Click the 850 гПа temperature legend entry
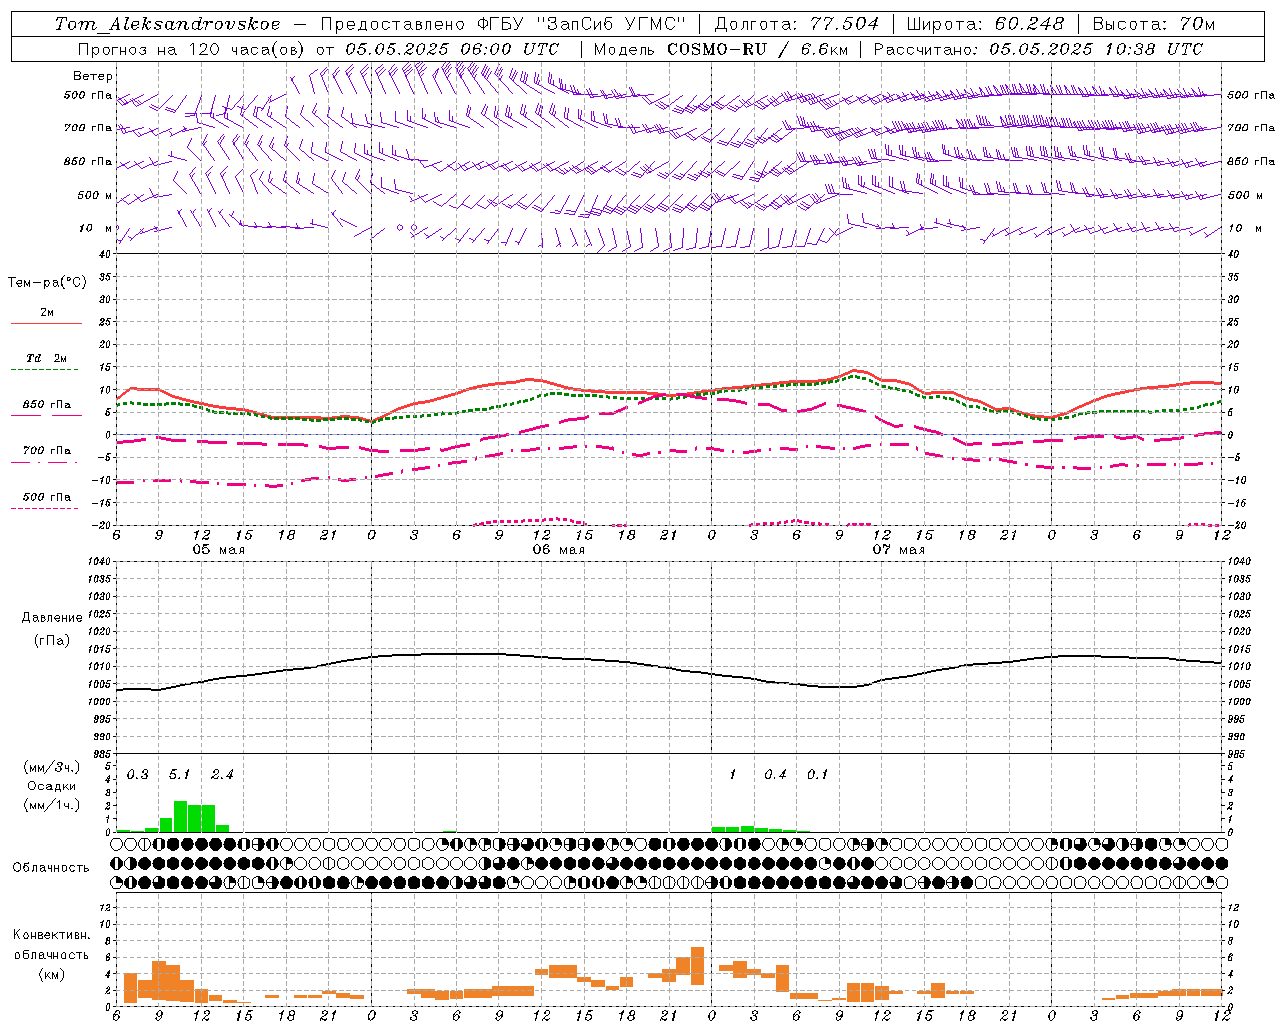 [x=47, y=405]
